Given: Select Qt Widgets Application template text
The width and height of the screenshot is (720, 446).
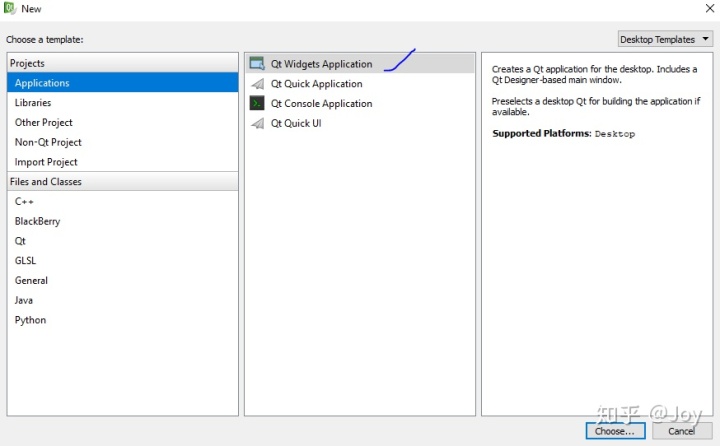Looking at the screenshot, I should point(321,64).
